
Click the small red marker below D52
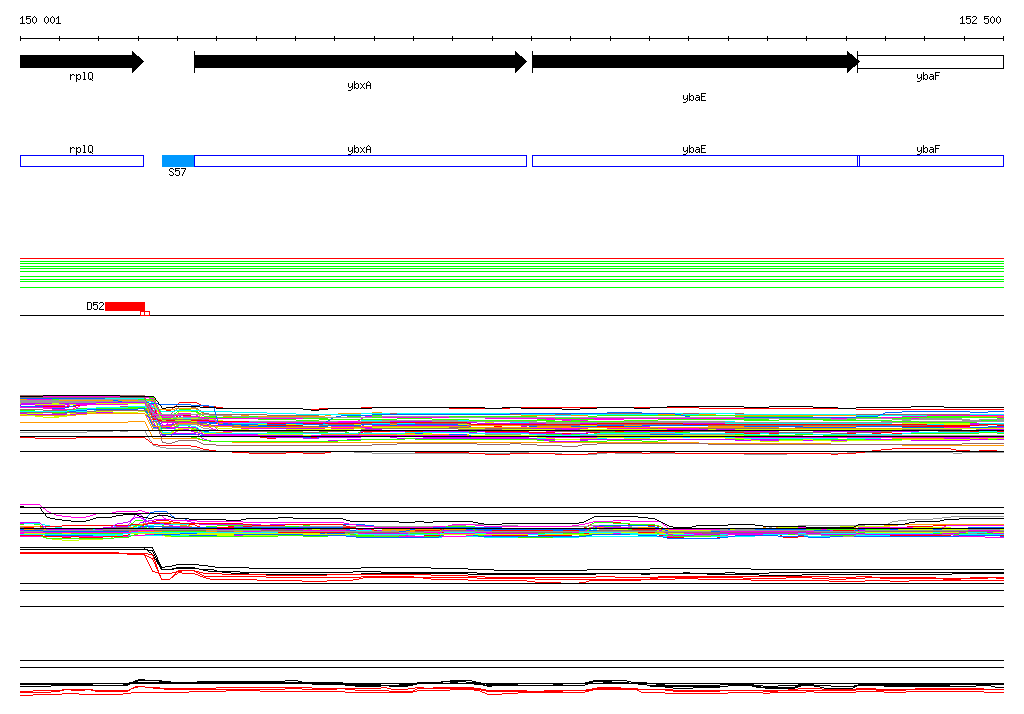[145, 314]
